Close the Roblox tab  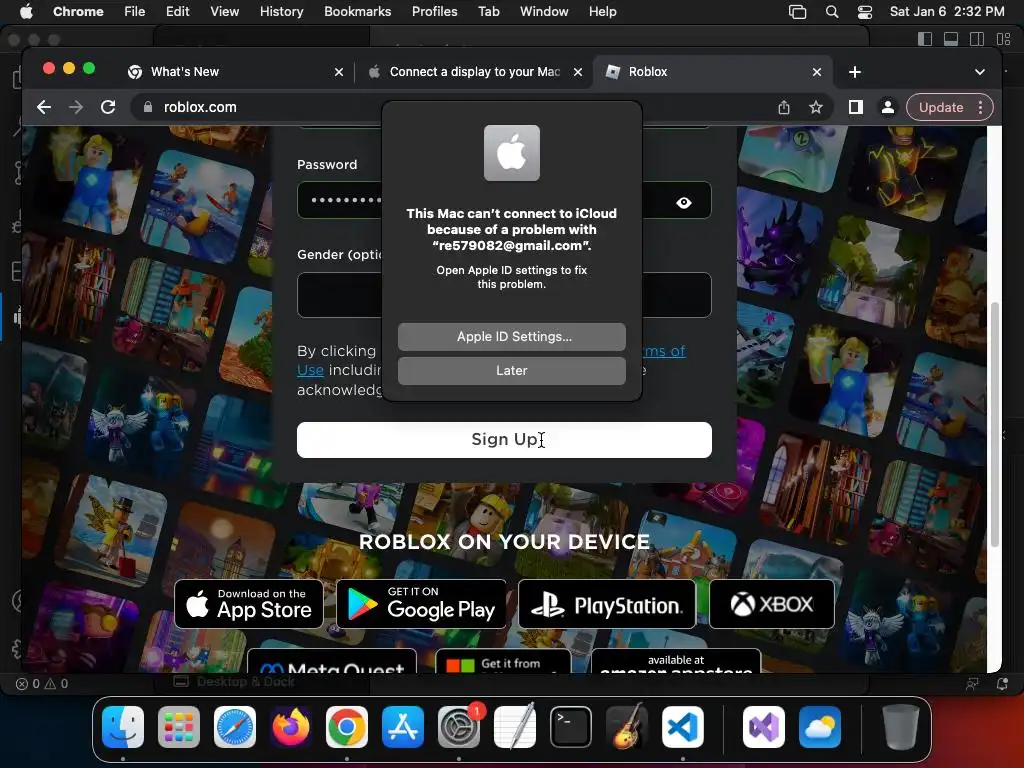(x=817, y=72)
